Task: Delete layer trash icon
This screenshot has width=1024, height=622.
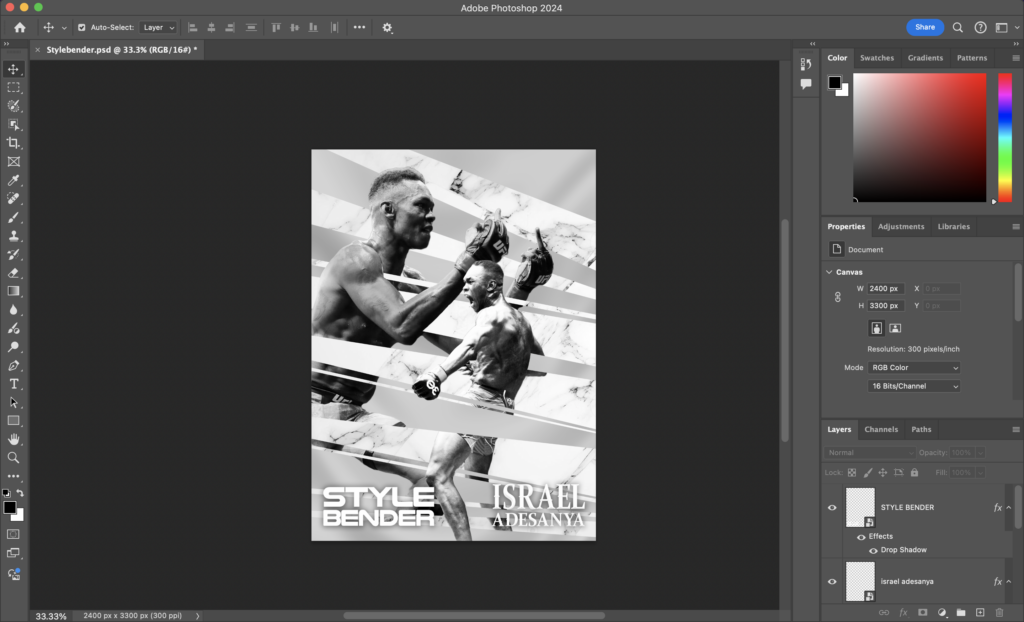Action: pos(999,612)
